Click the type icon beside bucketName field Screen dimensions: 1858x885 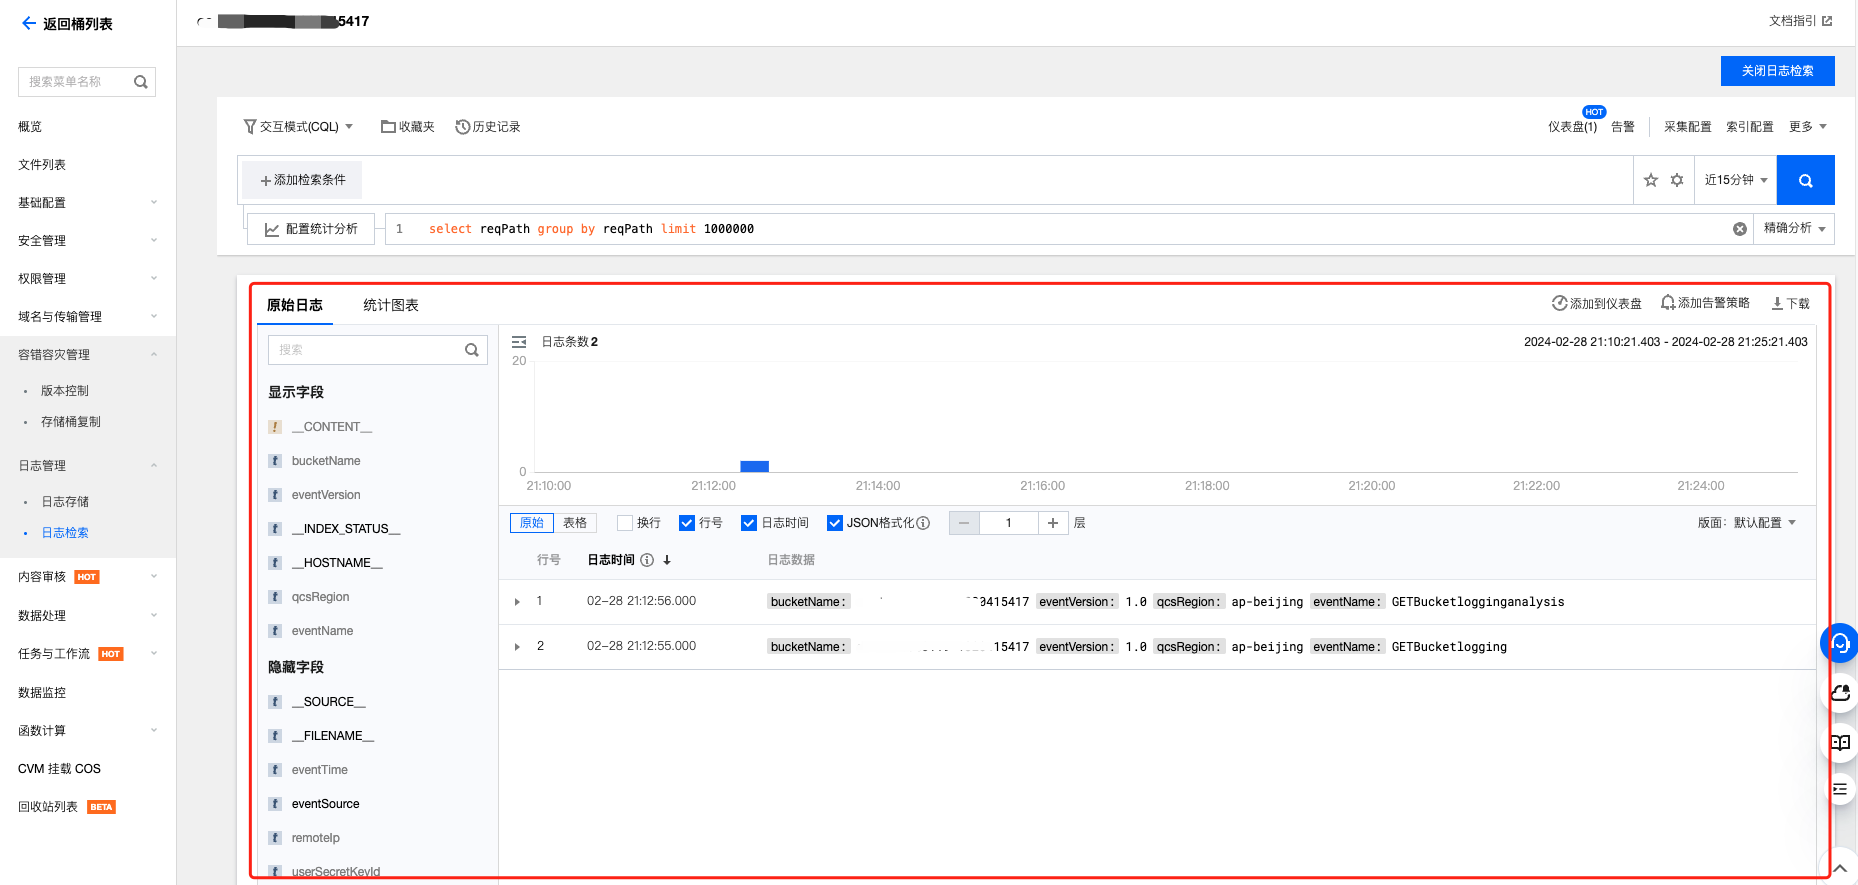[x=275, y=461]
